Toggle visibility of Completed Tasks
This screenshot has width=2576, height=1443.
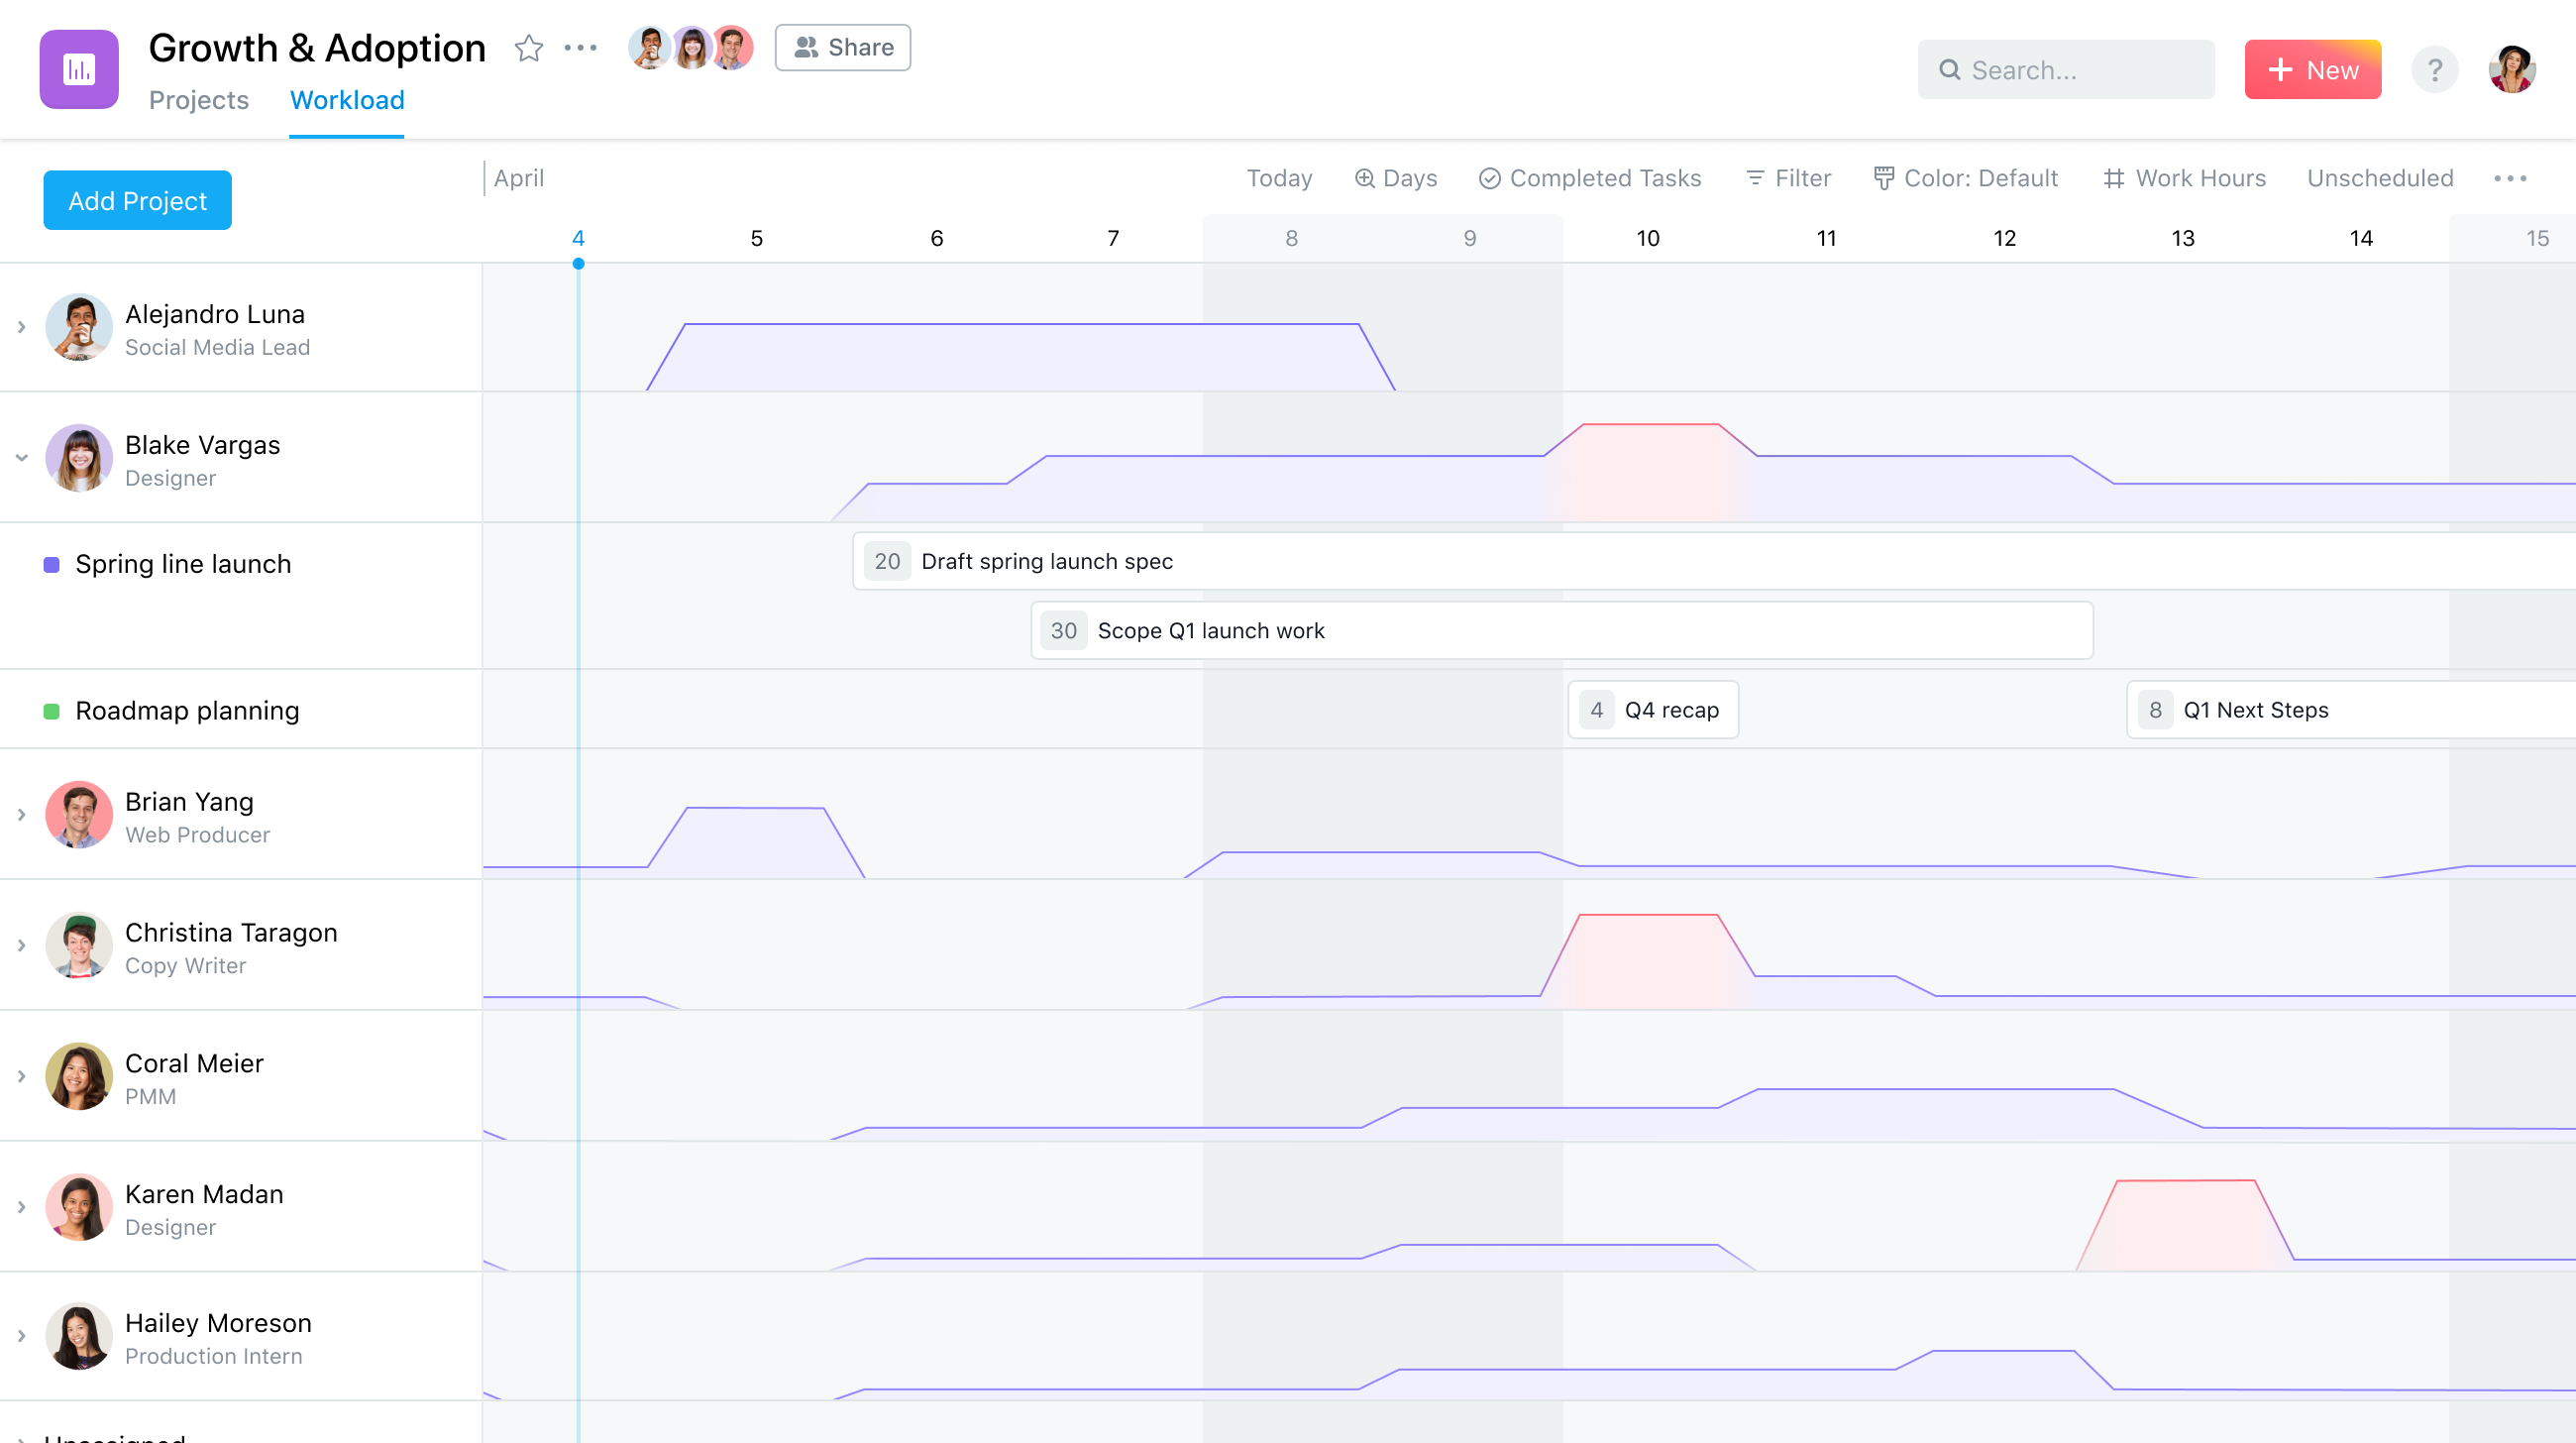click(1590, 177)
